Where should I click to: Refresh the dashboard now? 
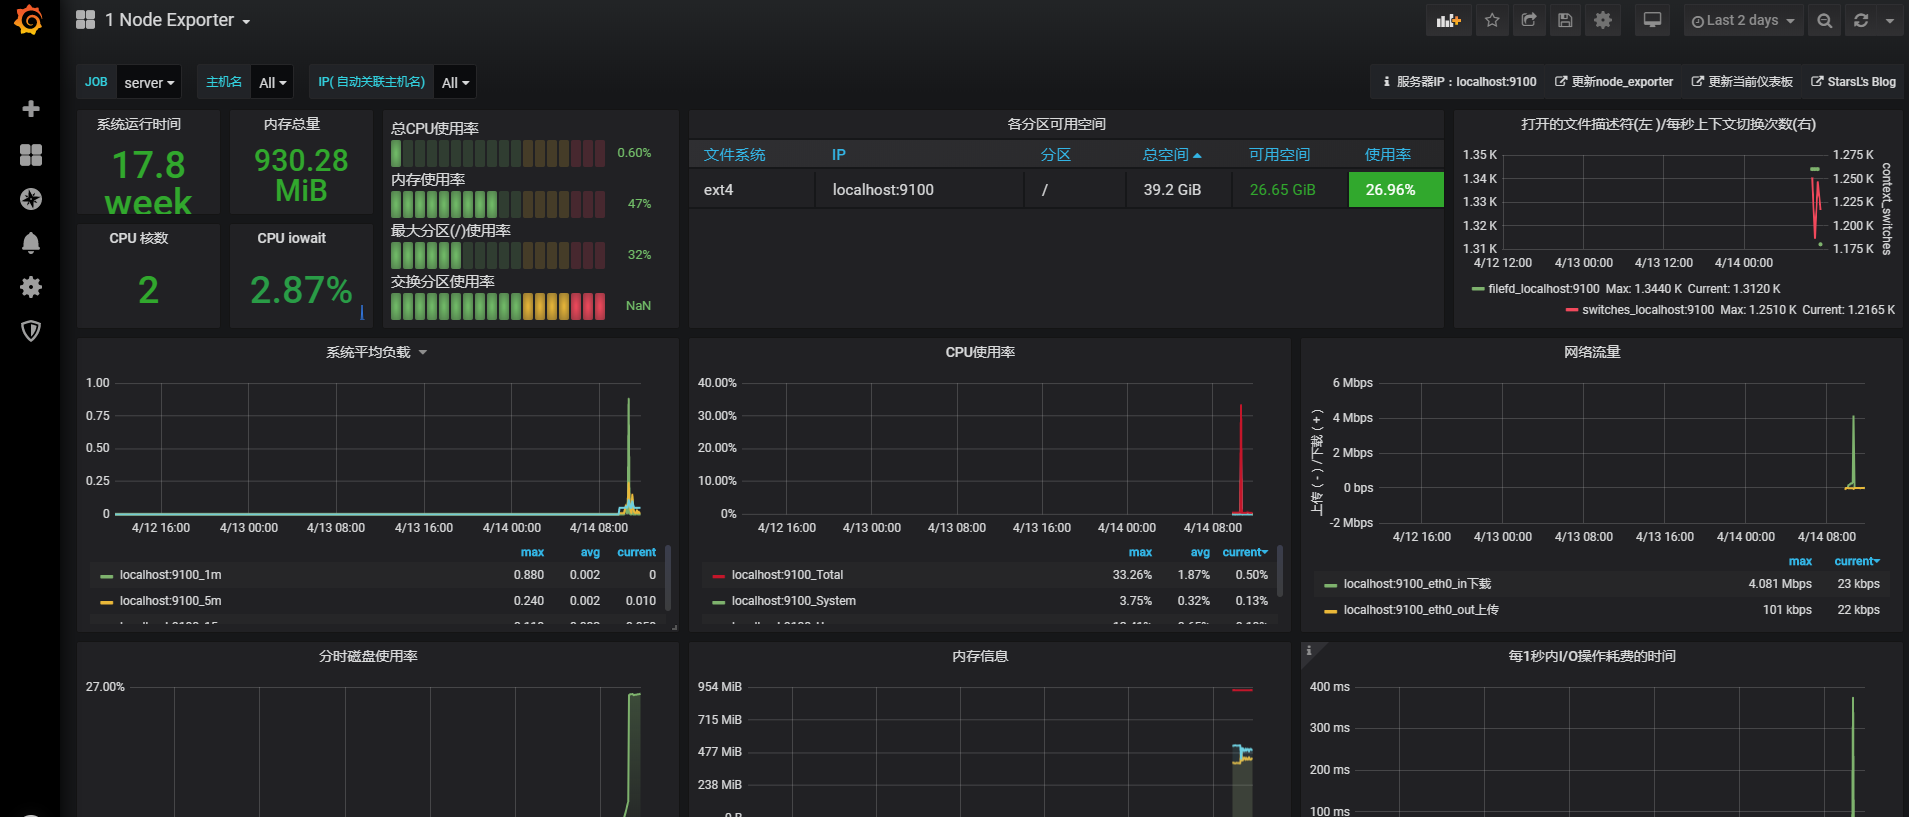point(1861,20)
